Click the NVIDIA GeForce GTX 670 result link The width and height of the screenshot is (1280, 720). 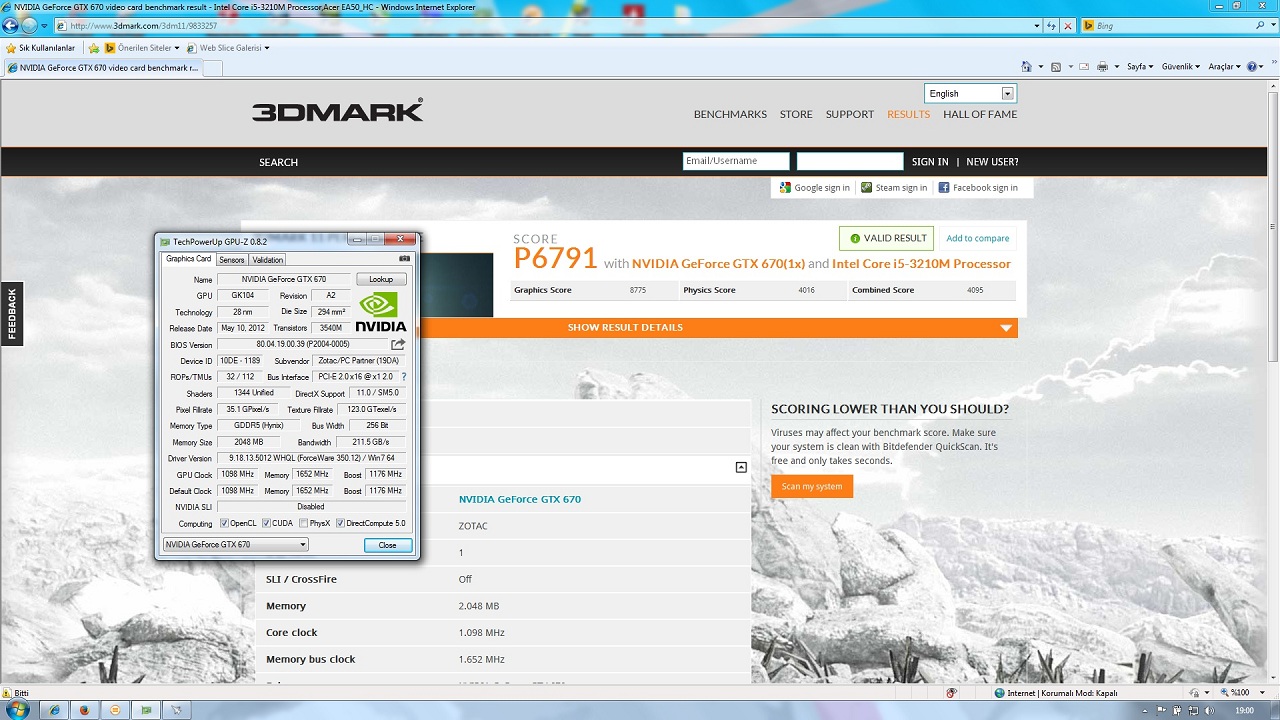520,499
